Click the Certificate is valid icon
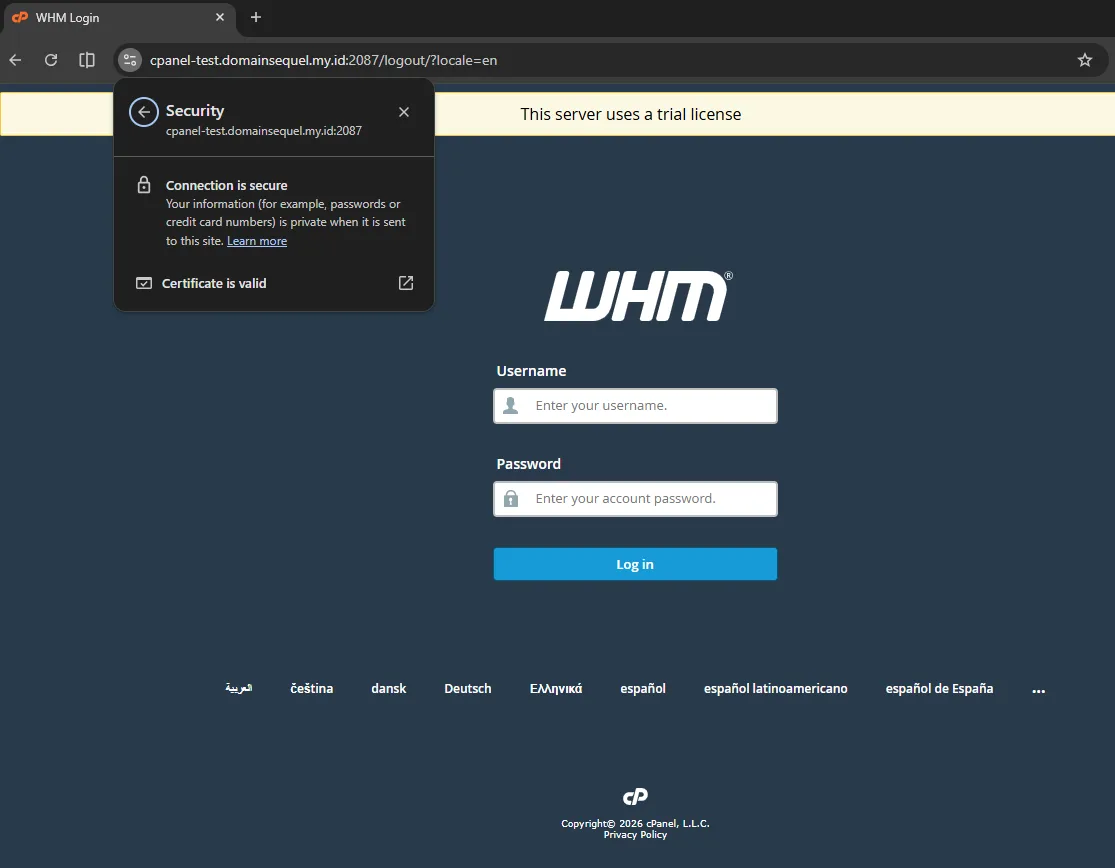The height and width of the screenshot is (868, 1115). coord(144,283)
